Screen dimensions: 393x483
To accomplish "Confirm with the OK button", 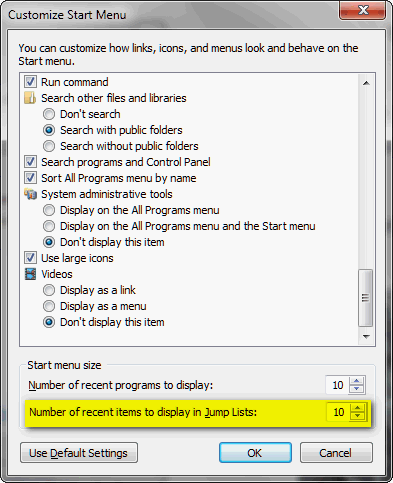I will [x=255, y=453].
